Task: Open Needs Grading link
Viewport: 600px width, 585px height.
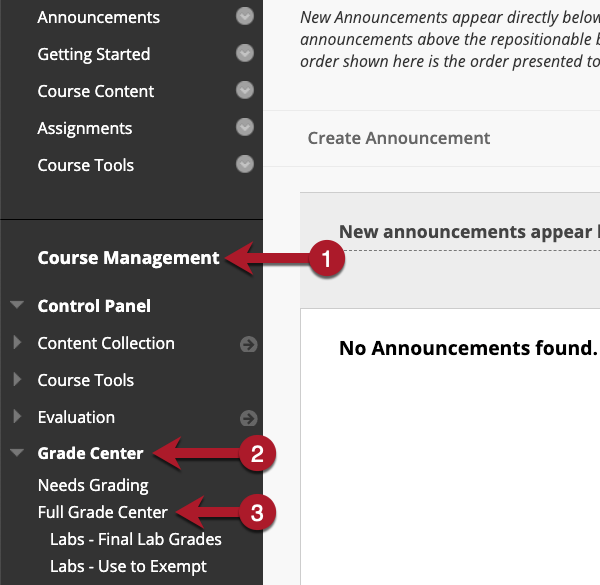Action: [x=93, y=486]
